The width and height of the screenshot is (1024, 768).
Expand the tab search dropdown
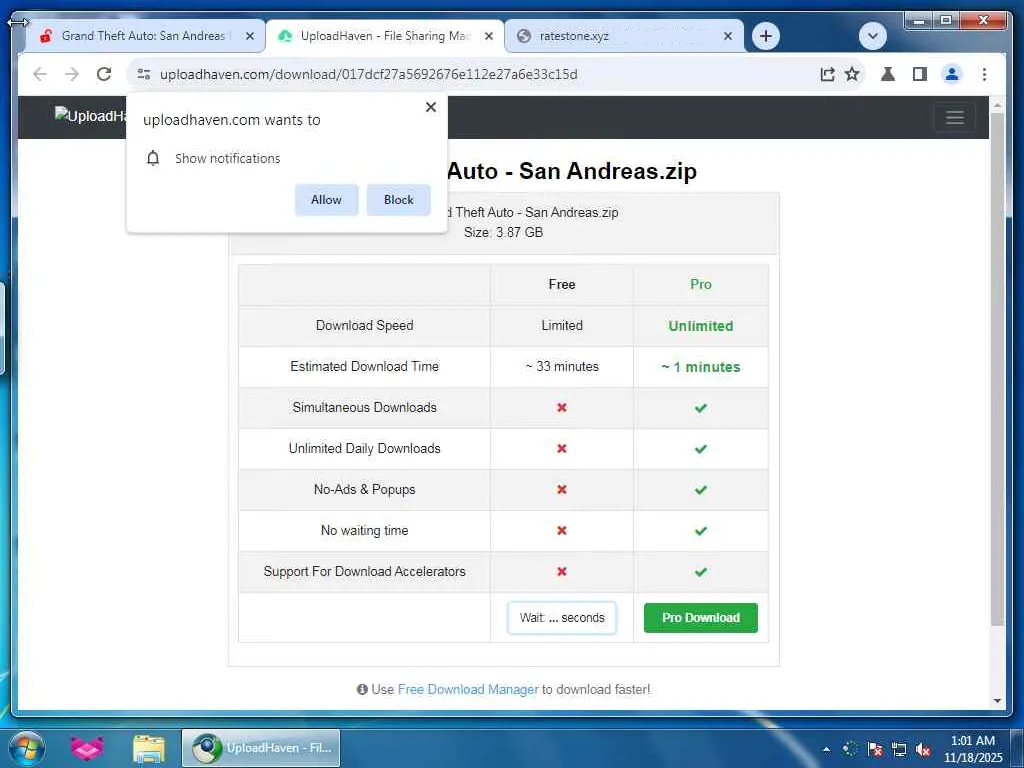872,36
